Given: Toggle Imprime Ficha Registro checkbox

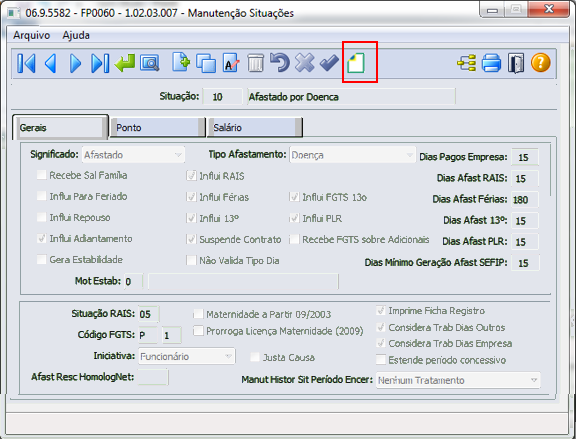Looking at the screenshot, I should 381,311.
